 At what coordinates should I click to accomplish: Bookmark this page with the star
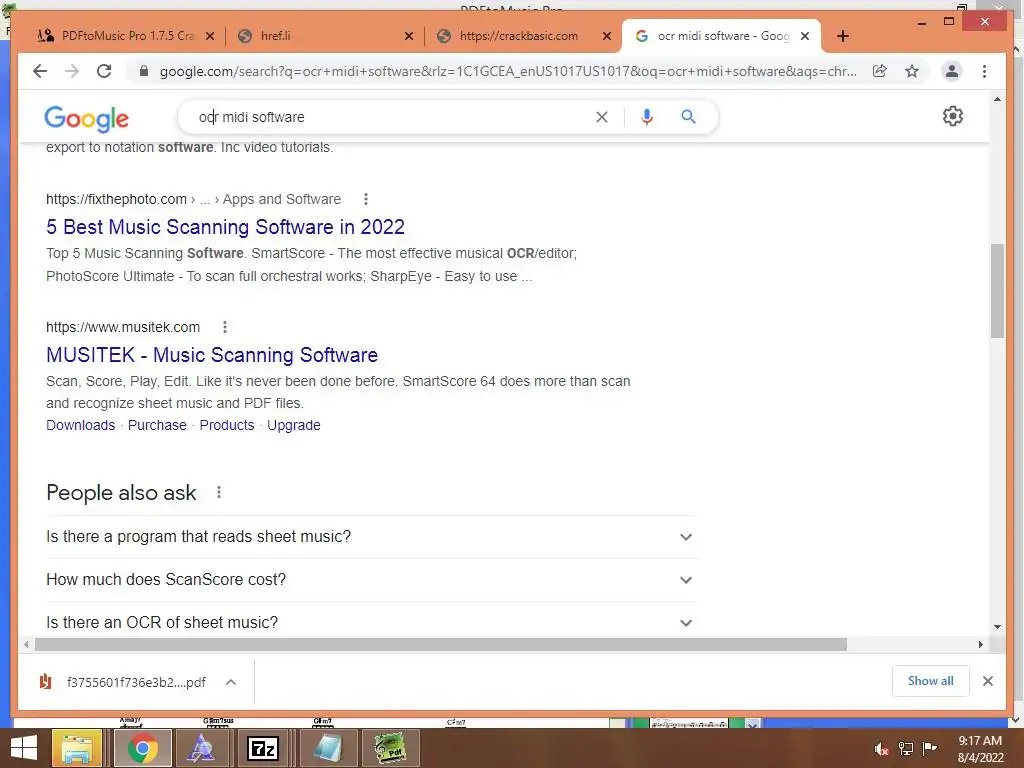(x=912, y=71)
